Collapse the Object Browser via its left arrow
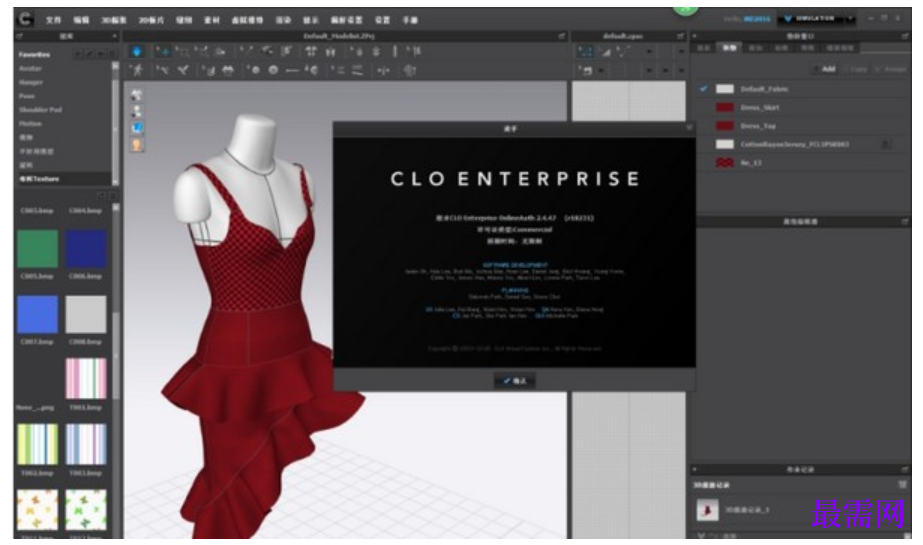923x545 pixels. 695,36
